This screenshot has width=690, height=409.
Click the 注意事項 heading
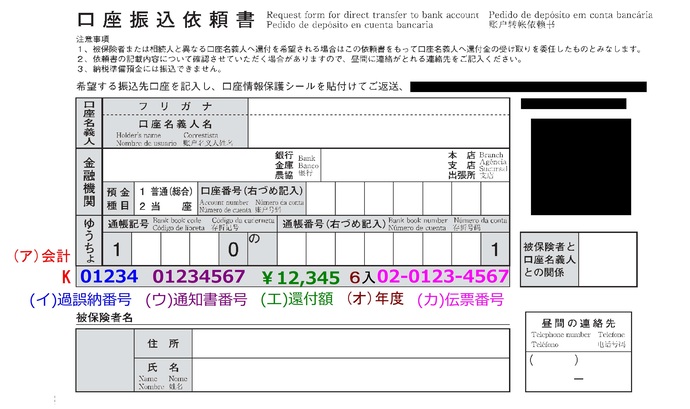click(x=93, y=39)
